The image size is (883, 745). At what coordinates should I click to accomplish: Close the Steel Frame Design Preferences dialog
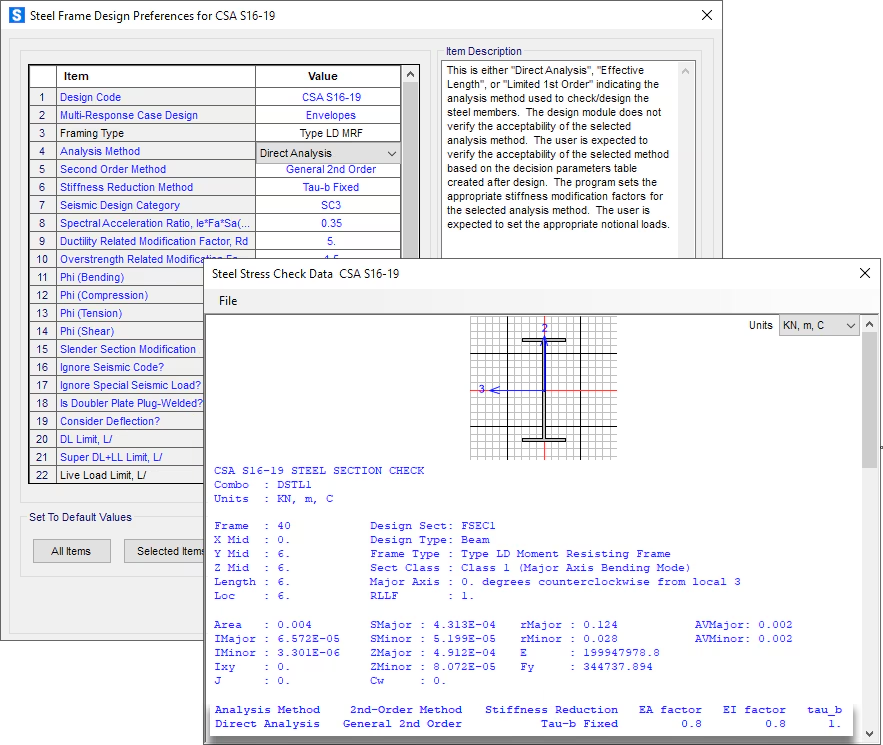click(x=706, y=16)
